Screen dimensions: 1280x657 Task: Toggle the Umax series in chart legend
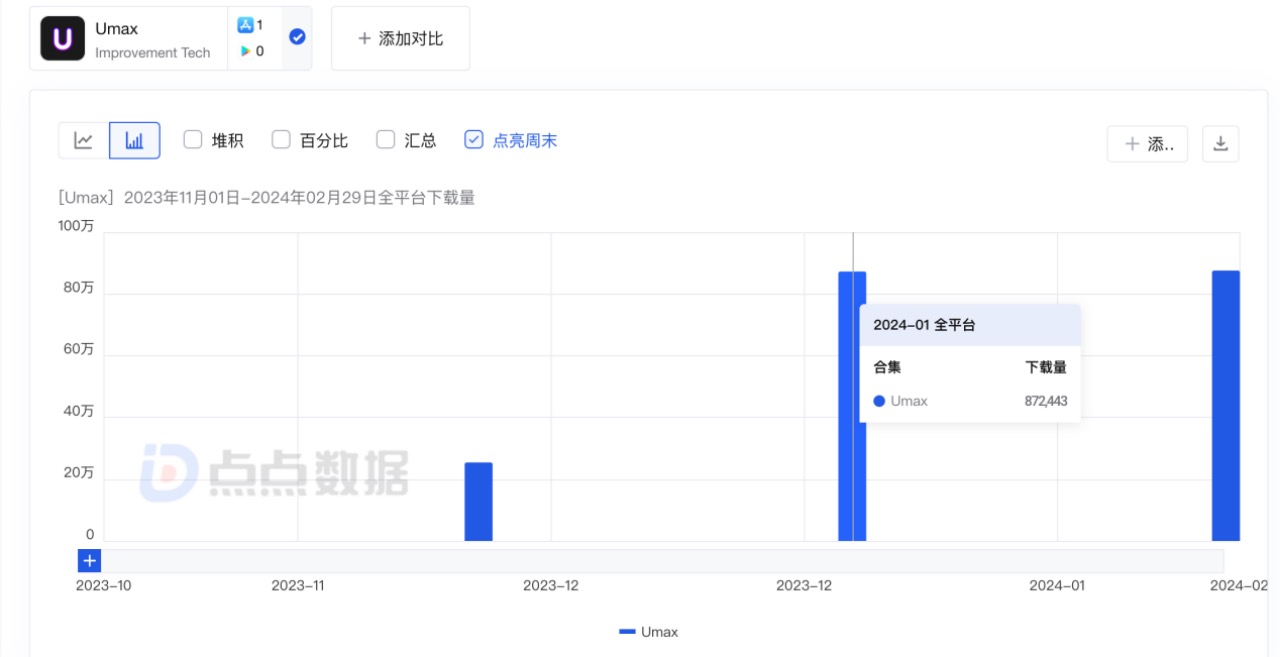pyautogui.click(x=648, y=632)
